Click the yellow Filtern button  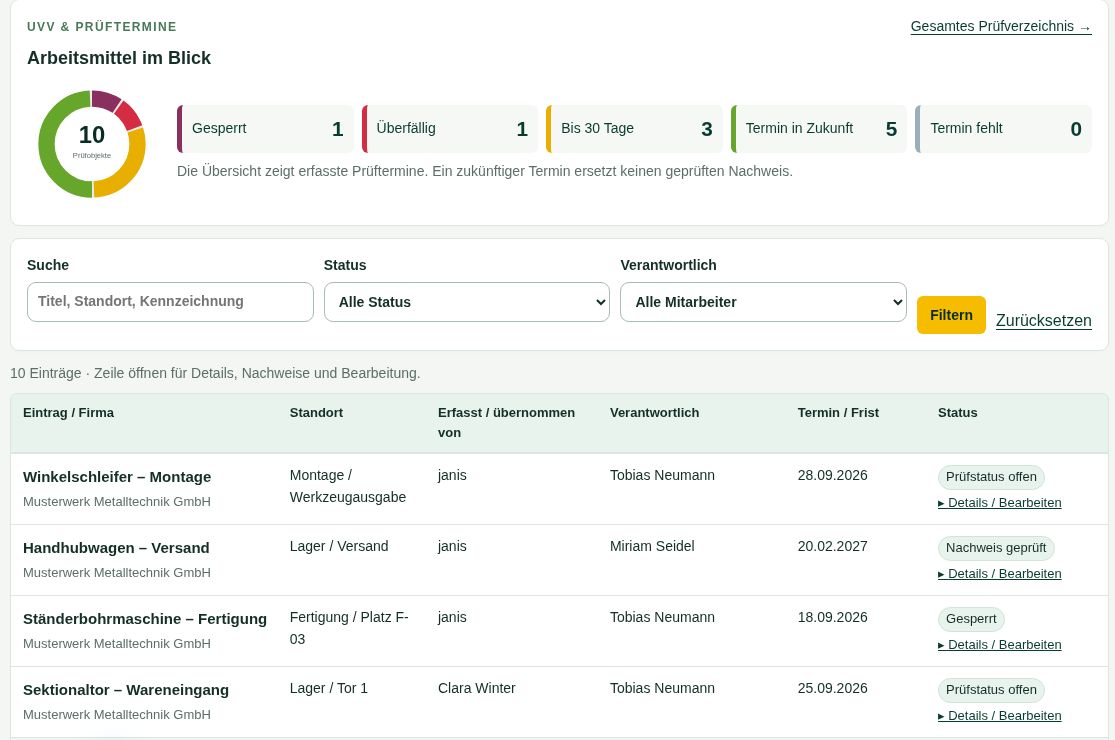coord(951,315)
